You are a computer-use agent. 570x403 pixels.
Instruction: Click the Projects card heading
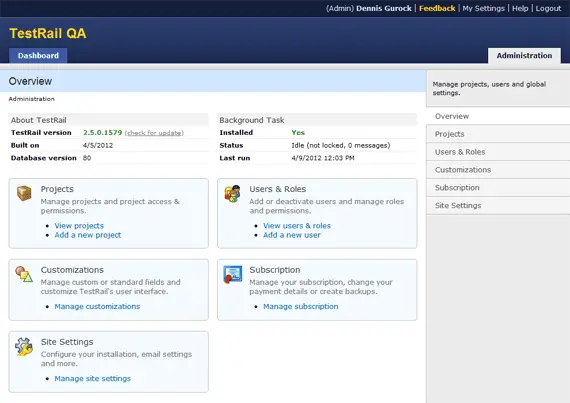click(x=57, y=189)
